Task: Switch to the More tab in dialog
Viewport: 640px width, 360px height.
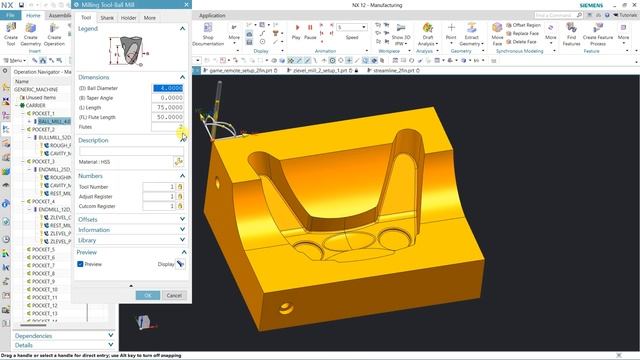Action: [149, 18]
